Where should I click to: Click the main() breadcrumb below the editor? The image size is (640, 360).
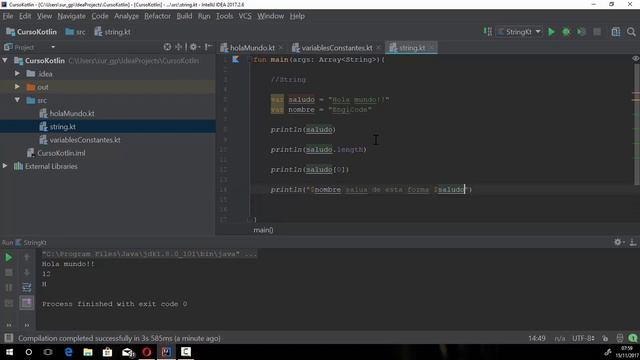[263, 230]
